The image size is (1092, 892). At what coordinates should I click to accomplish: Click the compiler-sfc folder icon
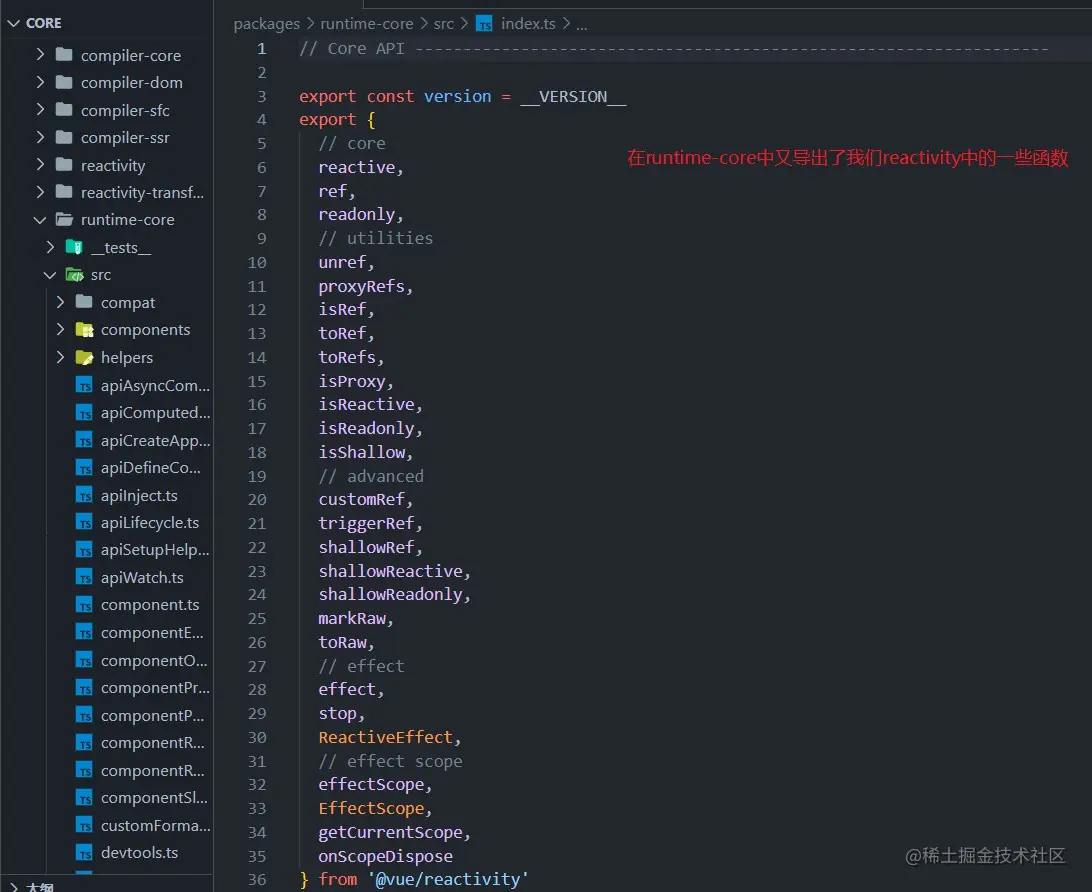pos(64,109)
